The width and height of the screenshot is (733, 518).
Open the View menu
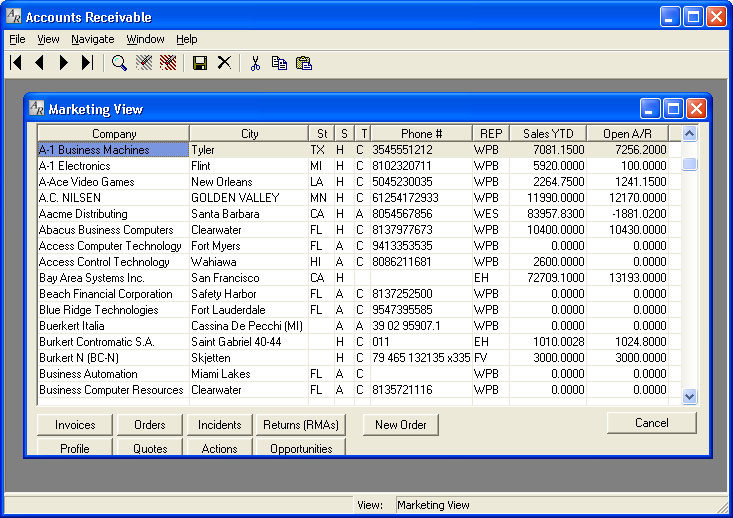[x=48, y=39]
